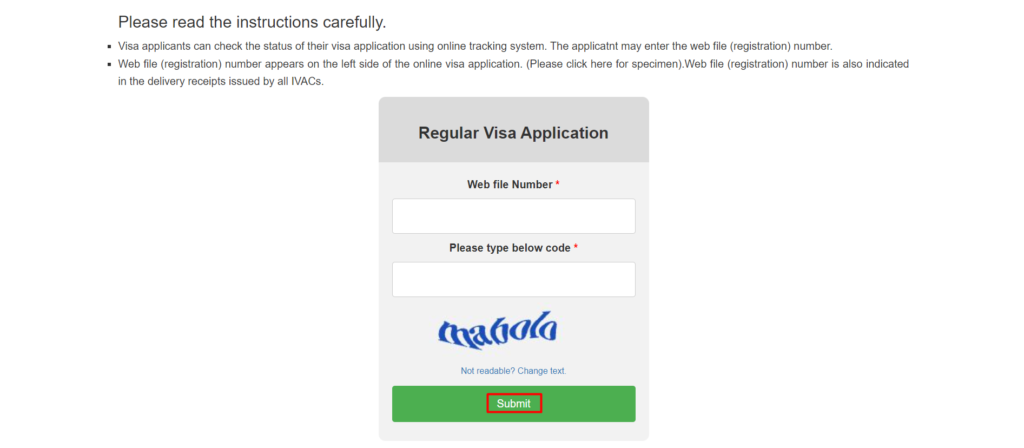Click the blue captcha image
1024x448 pixels.
click(x=497, y=330)
